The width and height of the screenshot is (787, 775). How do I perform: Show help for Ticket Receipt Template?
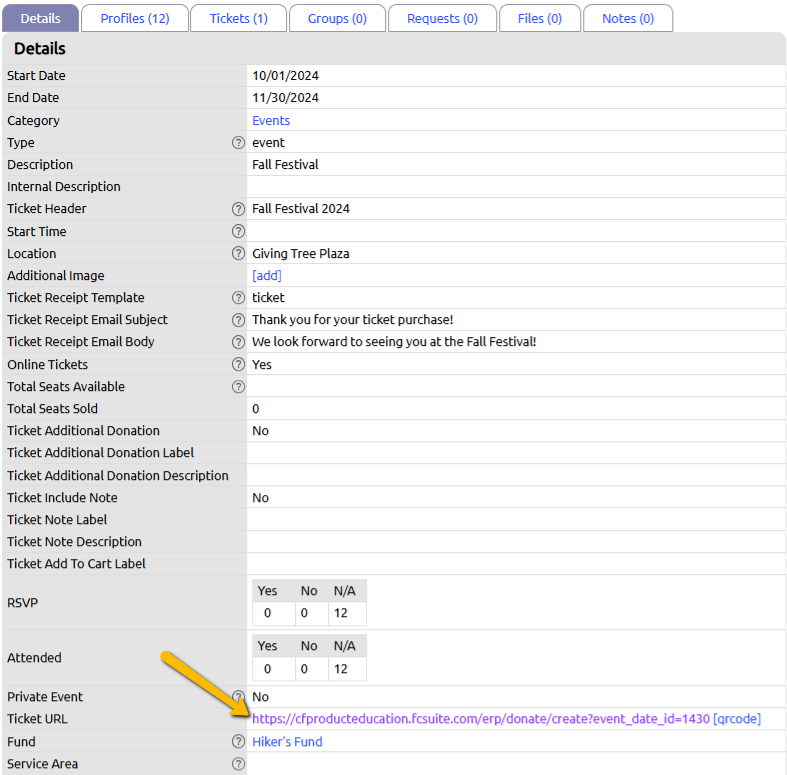pyautogui.click(x=238, y=298)
